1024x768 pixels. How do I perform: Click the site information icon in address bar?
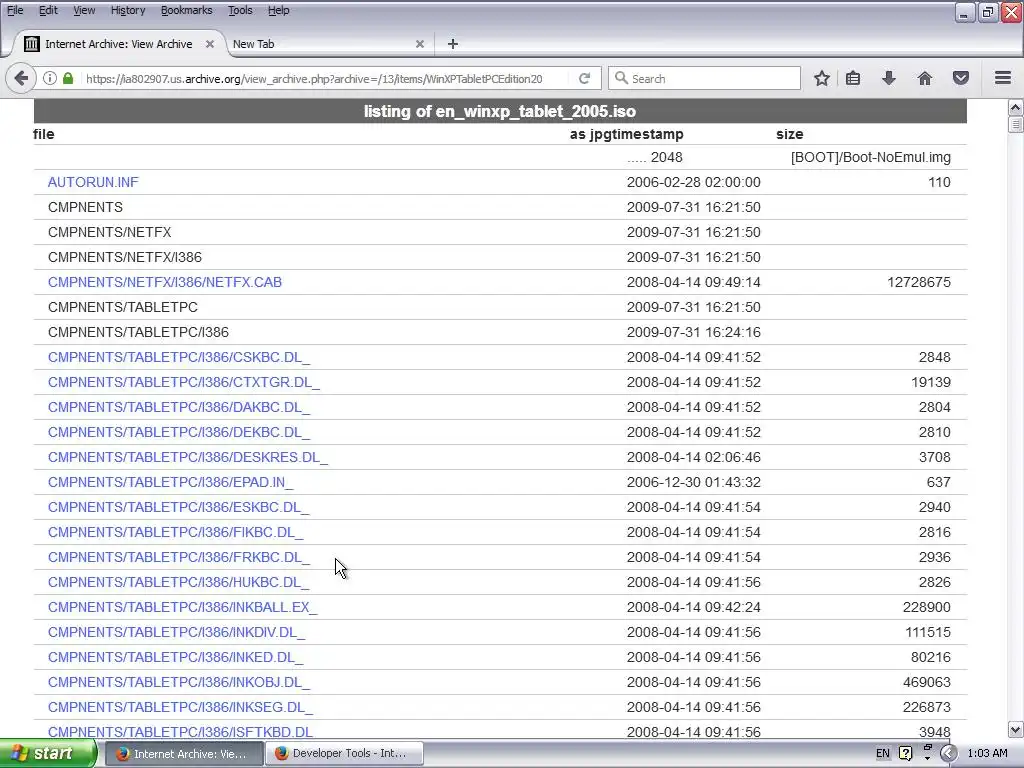tap(50, 78)
